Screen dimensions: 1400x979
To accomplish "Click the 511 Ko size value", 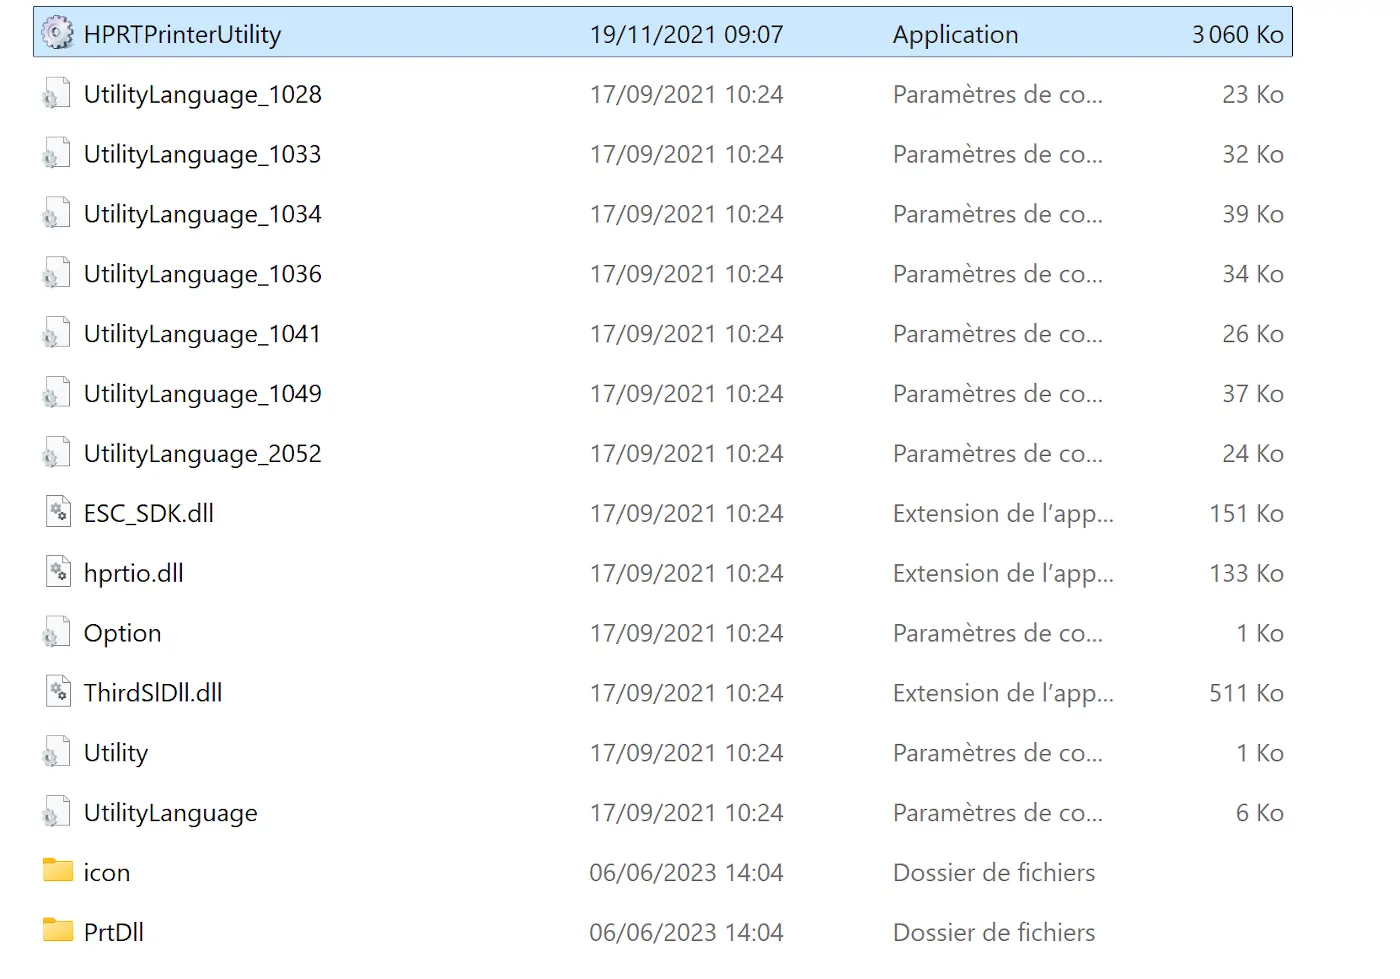I will pos(1246,694).
